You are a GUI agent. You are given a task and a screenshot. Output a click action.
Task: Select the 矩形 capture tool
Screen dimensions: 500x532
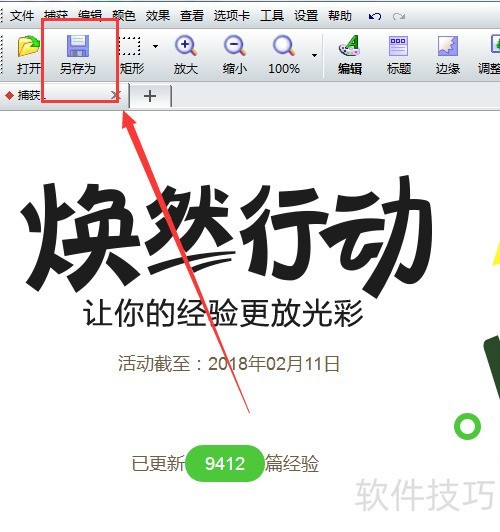click(x=132, y=54)
